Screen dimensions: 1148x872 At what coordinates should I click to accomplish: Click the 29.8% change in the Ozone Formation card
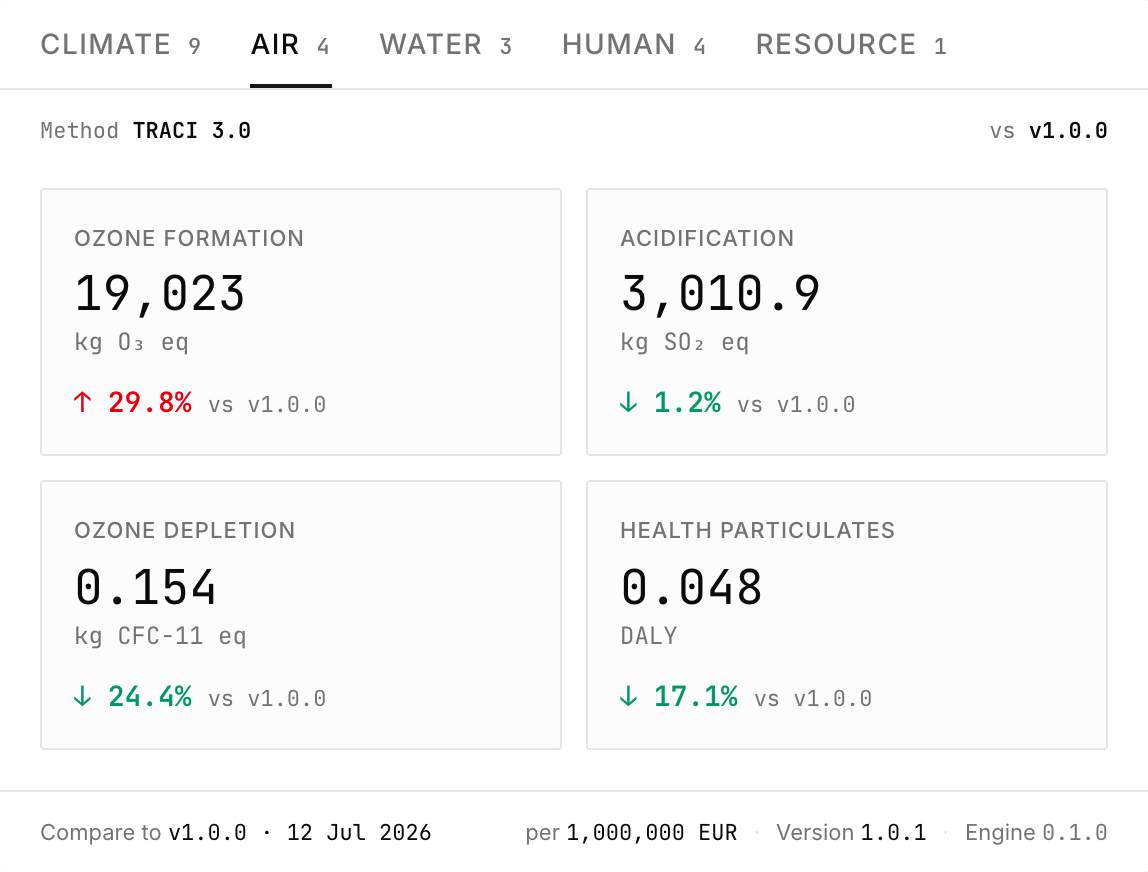(x=150, y=402)
